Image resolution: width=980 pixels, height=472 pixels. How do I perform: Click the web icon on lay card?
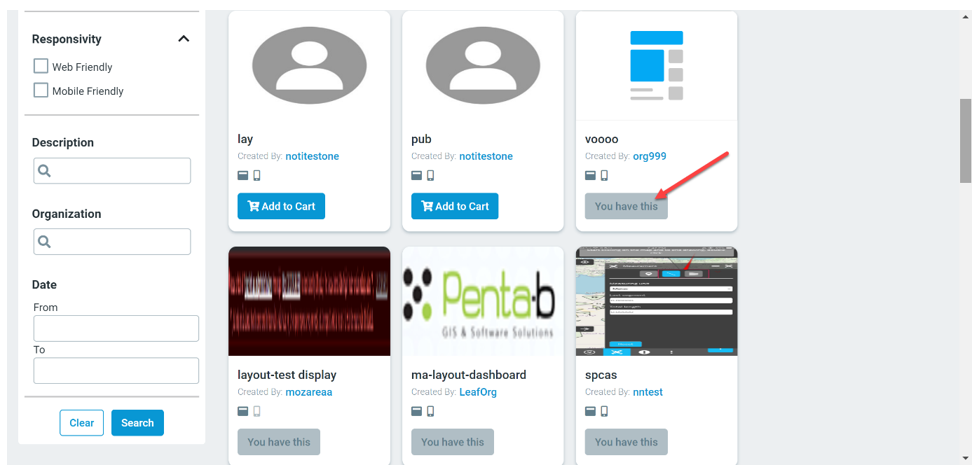243,176
